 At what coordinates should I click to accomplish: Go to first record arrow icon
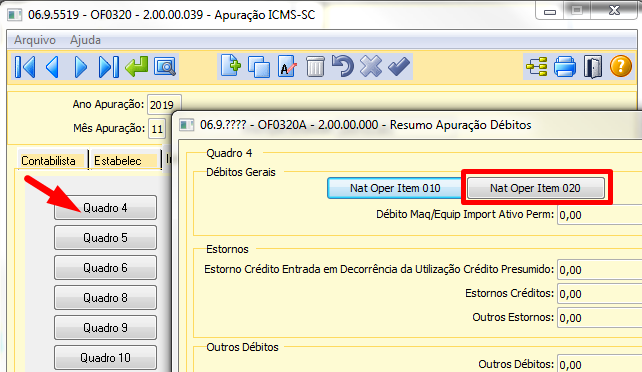tap(25, 66)
